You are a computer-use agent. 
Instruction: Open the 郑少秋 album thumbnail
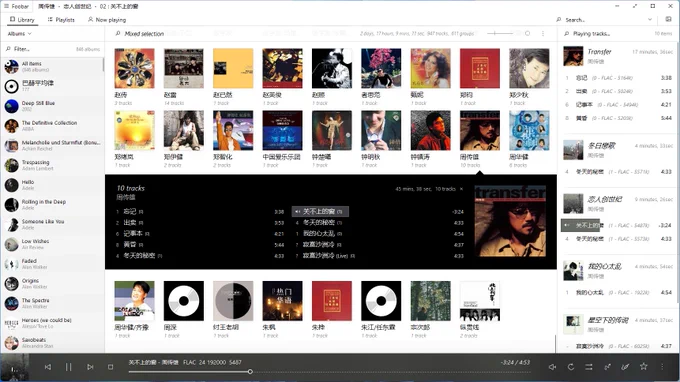[529, 69]
